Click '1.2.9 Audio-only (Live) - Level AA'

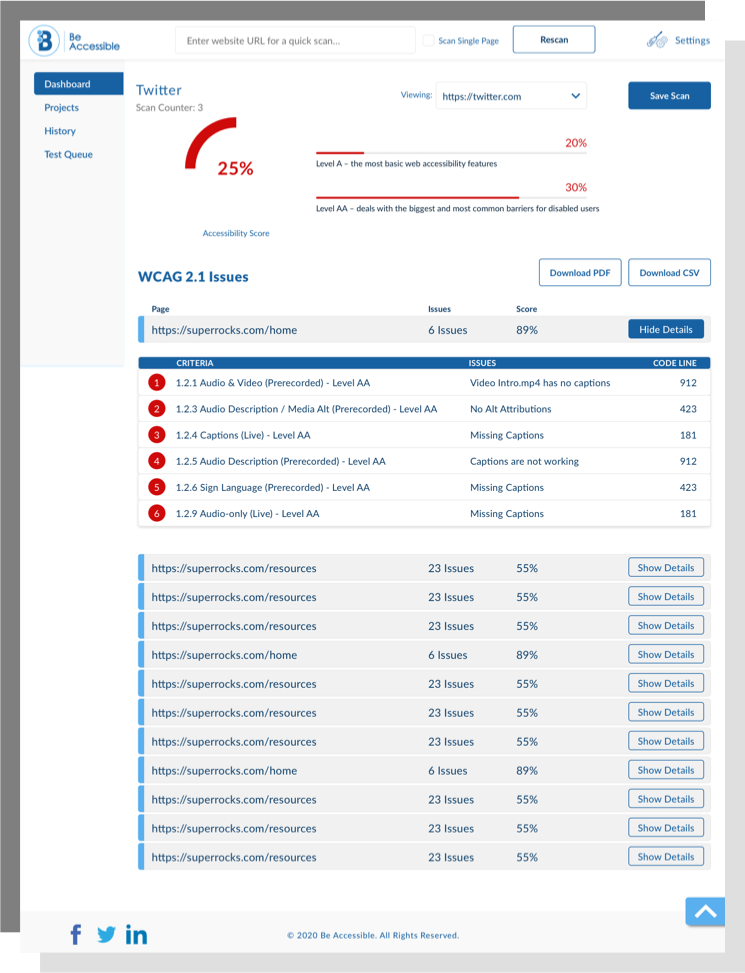click(x=248, y=513)
